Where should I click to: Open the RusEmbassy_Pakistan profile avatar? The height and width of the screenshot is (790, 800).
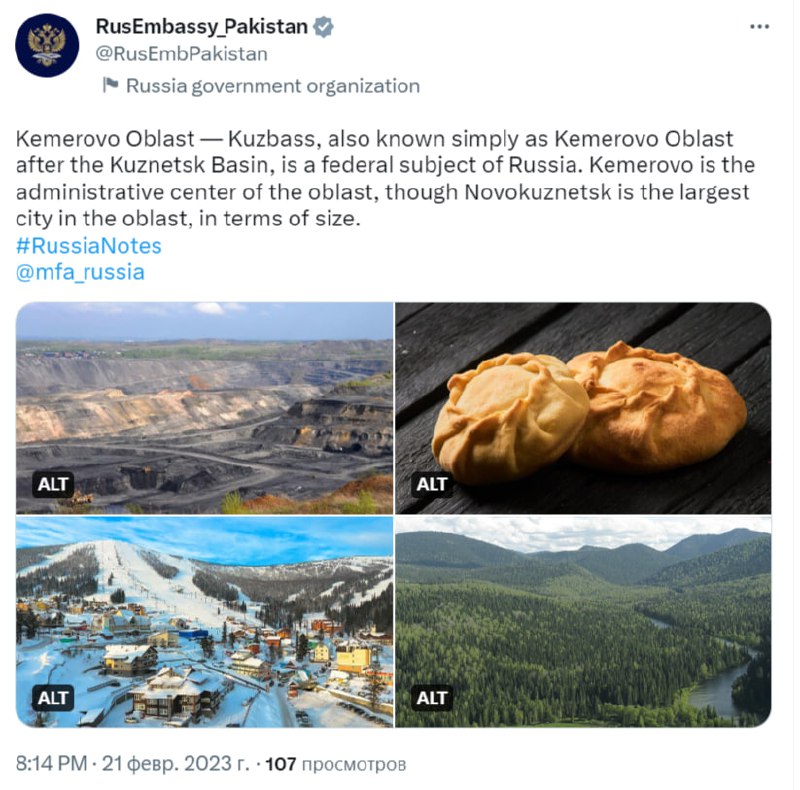click(47, 45)
